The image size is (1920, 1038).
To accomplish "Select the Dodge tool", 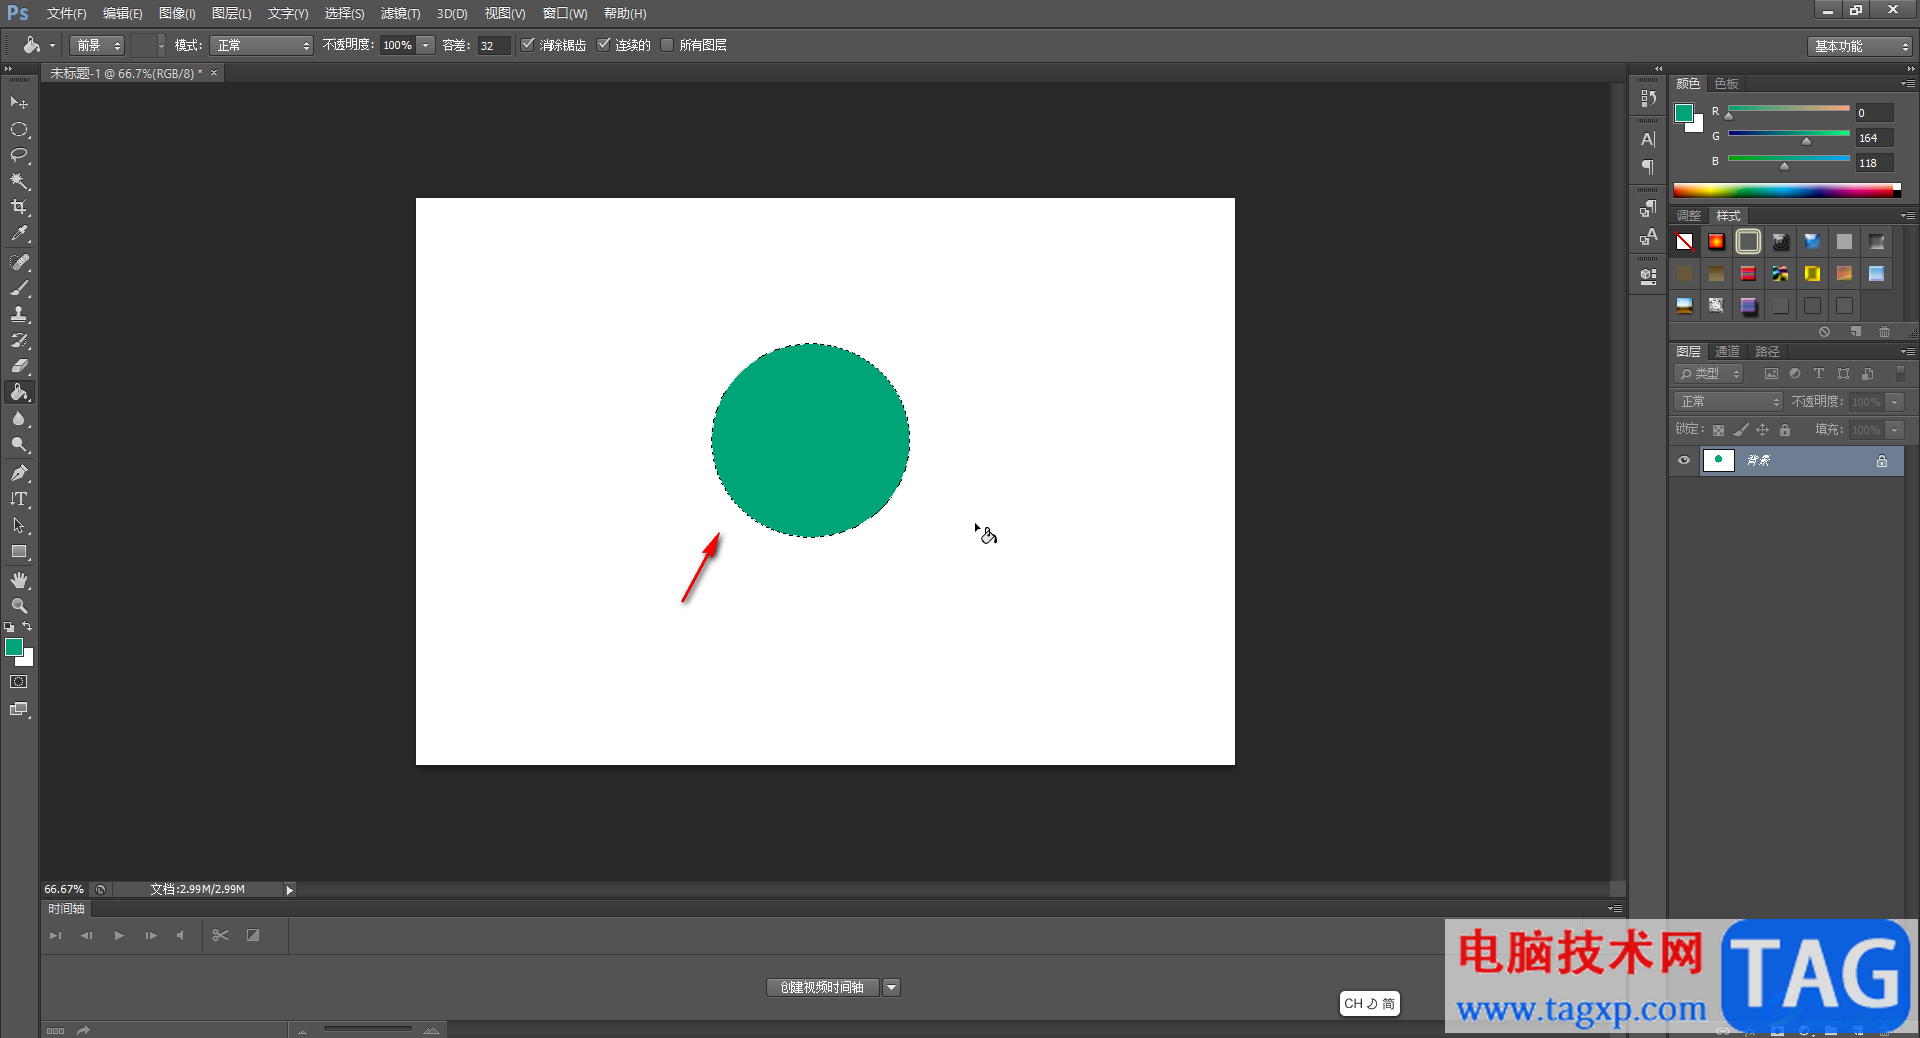I will 19,444.
